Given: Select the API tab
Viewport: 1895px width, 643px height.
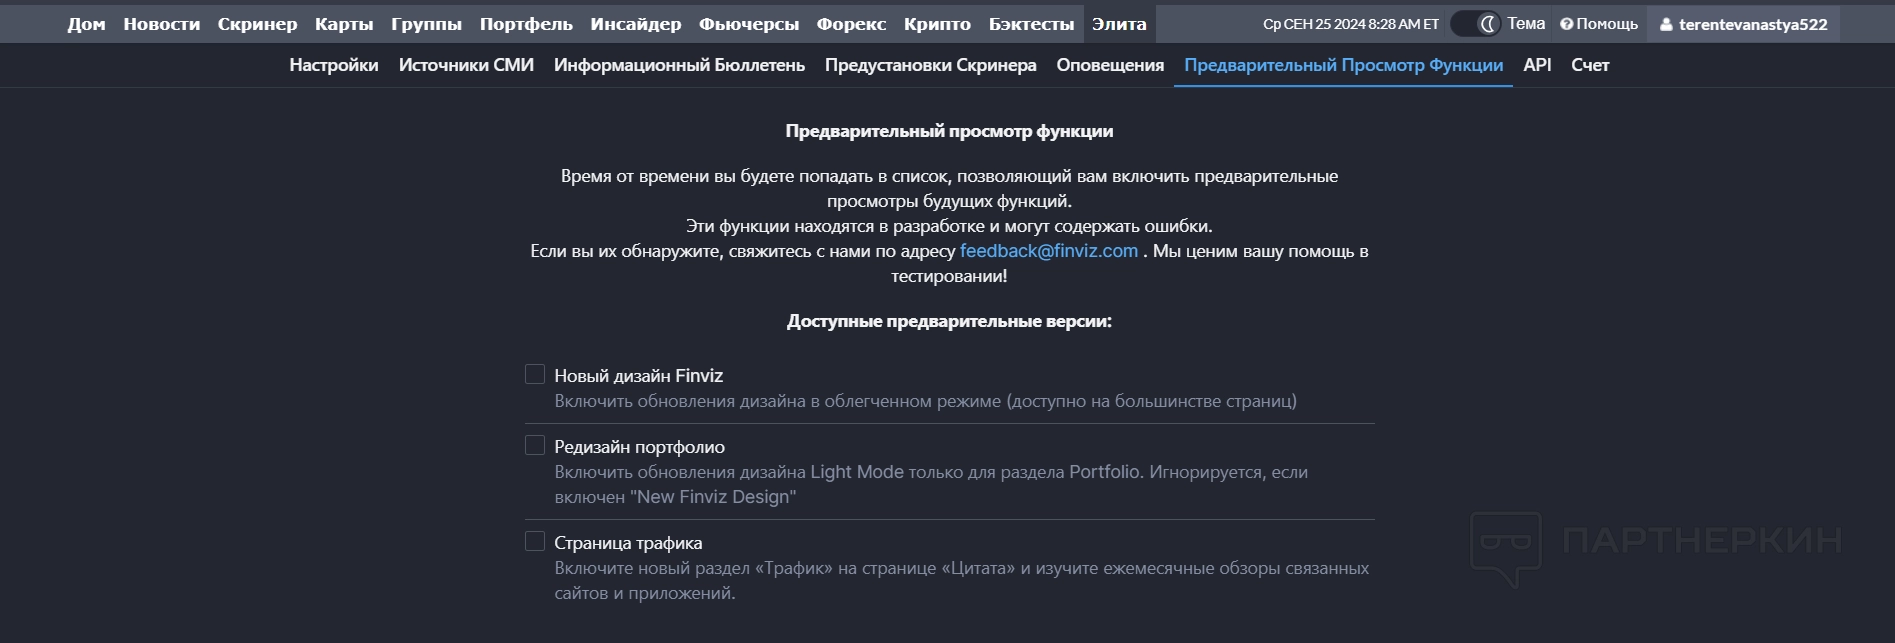Looking at the screenshot, I should [x=1537, y=65].
